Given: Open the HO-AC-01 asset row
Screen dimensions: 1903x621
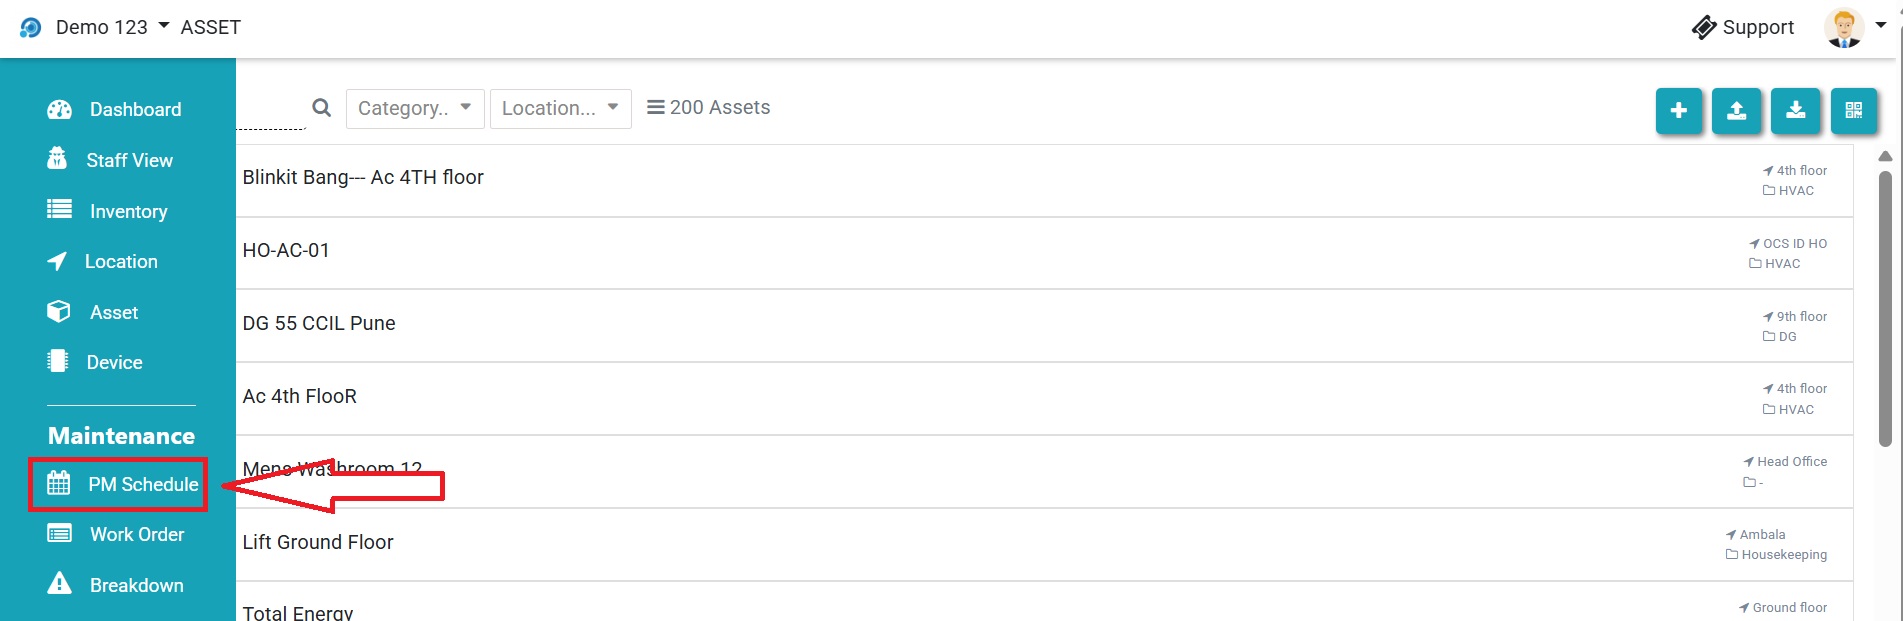Looking at the screenshot, I should pyautogui.click(x=286, y=250).
